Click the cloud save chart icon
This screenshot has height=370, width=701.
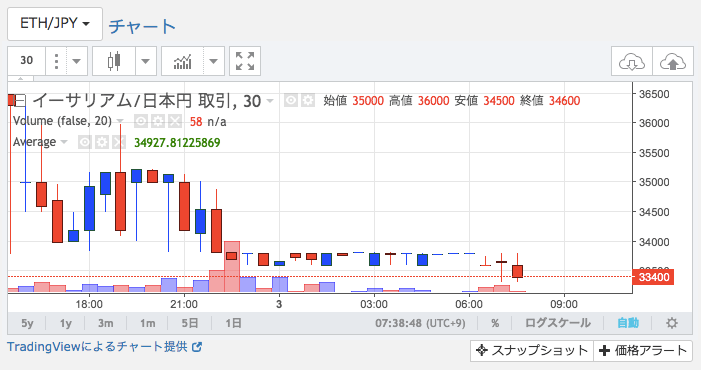point(673,62)
